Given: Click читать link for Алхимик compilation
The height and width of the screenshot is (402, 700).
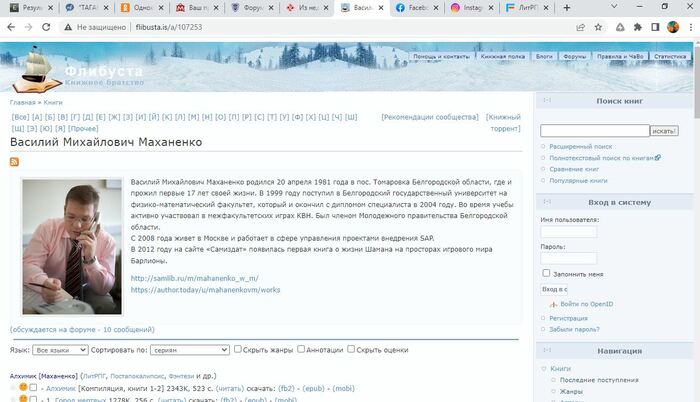Looking at the screenshot, I should coord(230,389).
